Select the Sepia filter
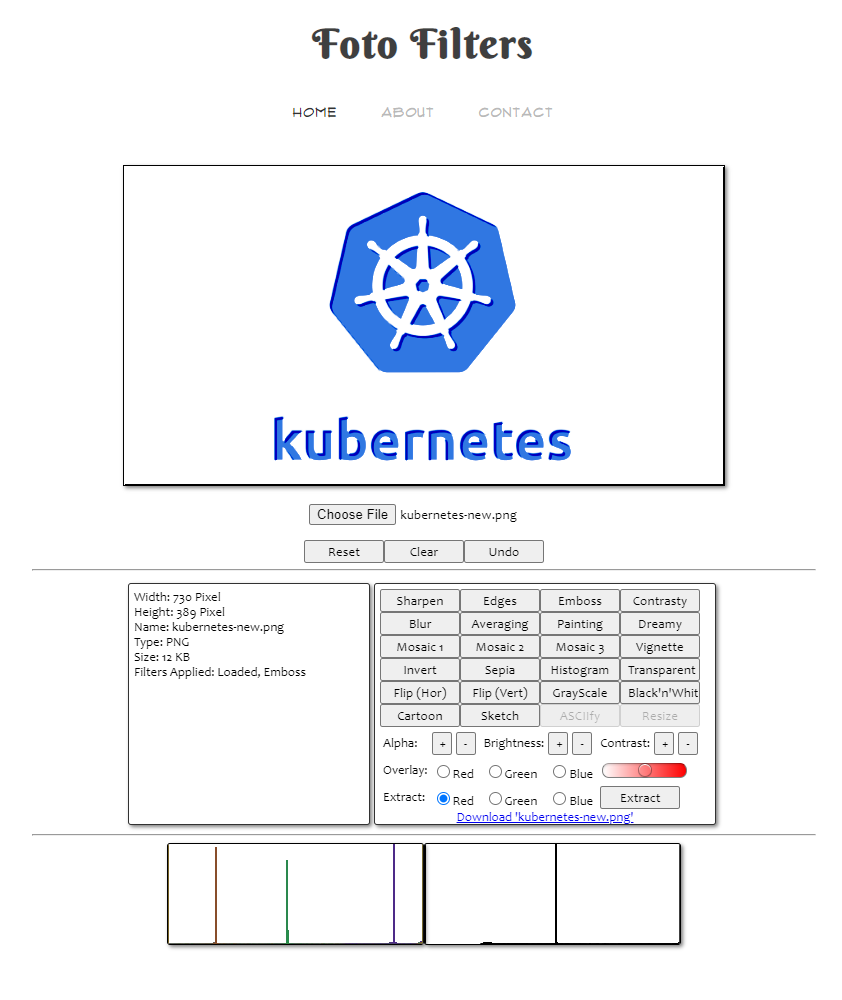The image size is (842, 1000). pos(499,670)
